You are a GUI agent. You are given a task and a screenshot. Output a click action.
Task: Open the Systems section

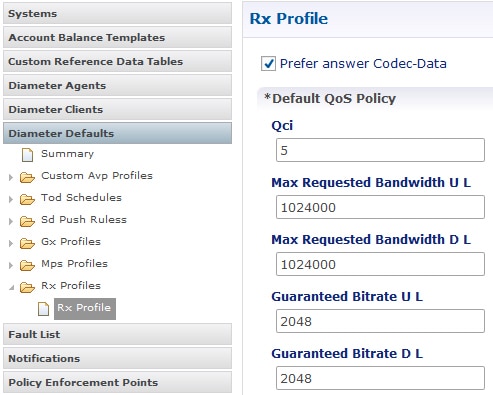coord(117,14)
